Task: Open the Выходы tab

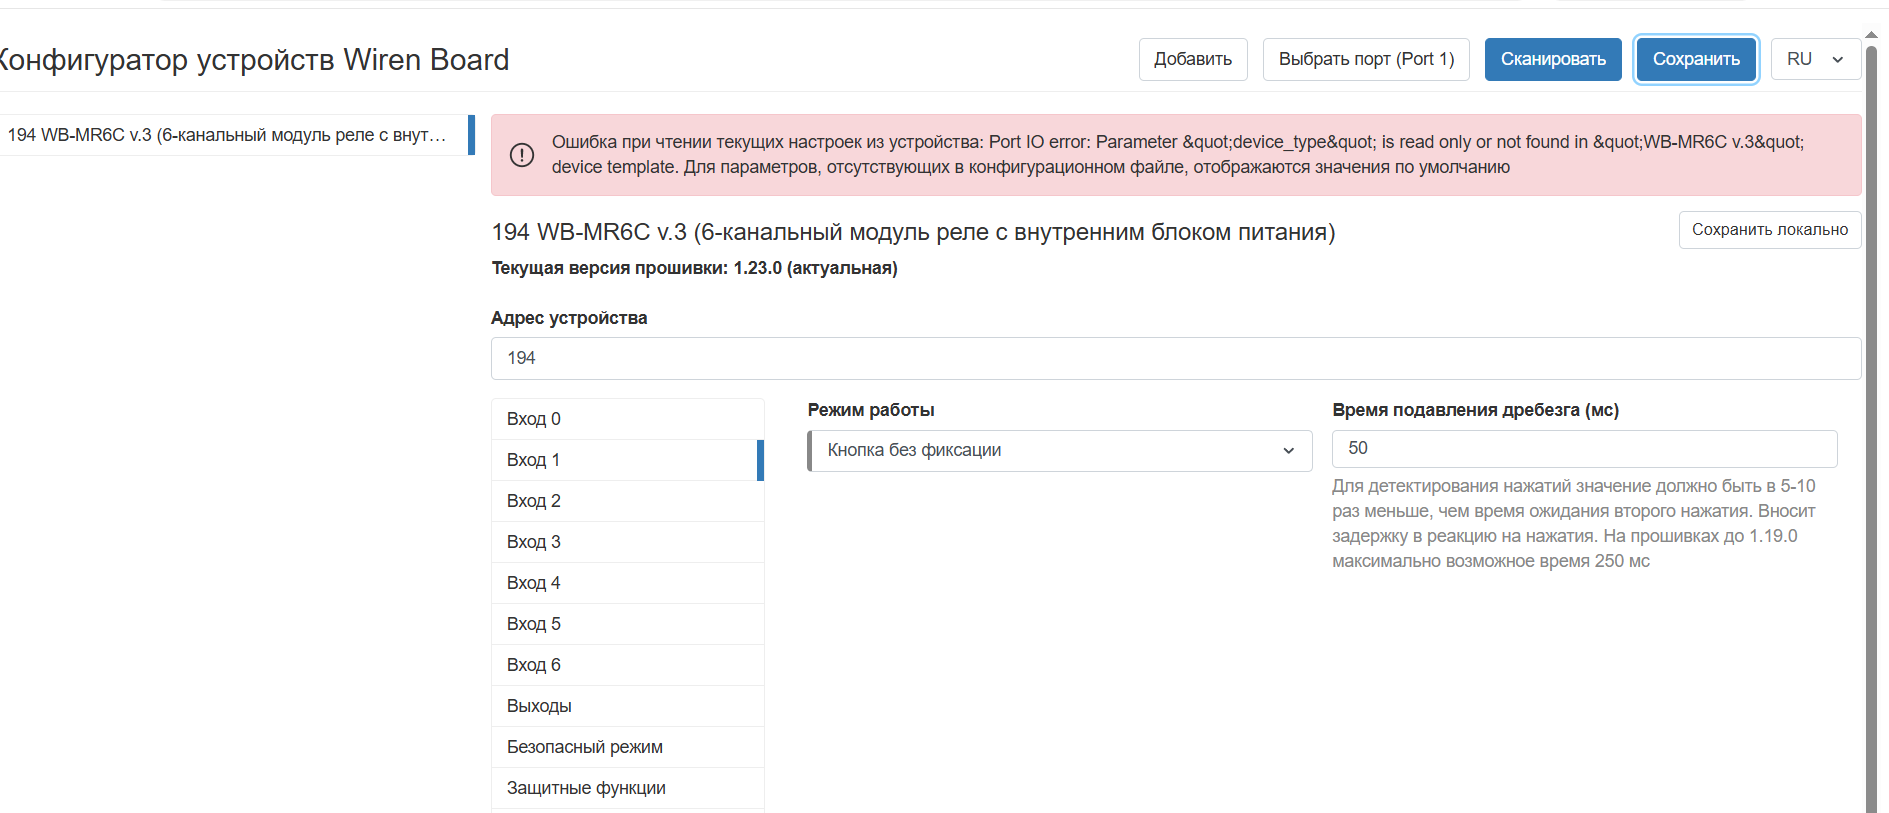Action: (x=627, y=706)
